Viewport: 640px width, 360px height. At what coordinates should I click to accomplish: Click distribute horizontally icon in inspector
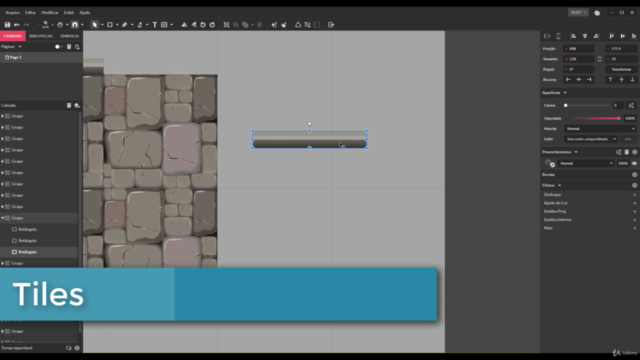tap(547, 36)
